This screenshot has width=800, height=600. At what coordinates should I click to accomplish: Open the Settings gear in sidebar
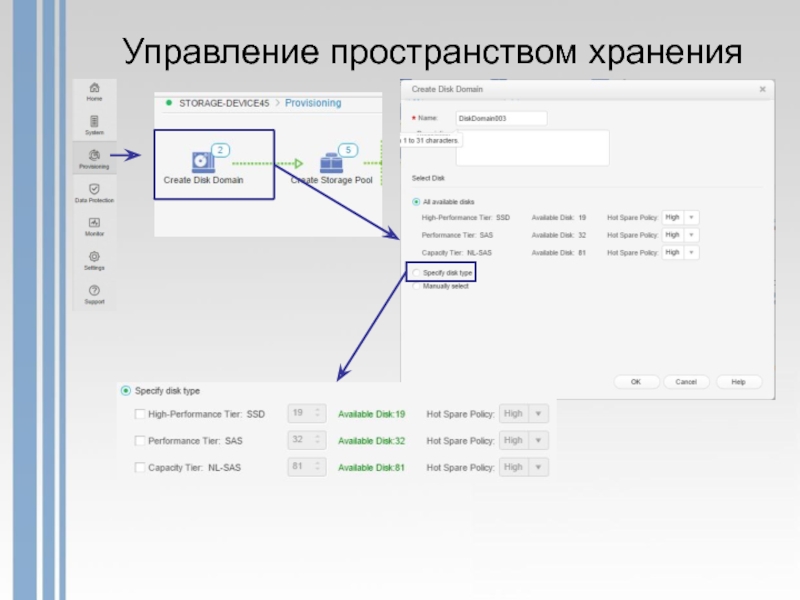coord(94,261)
